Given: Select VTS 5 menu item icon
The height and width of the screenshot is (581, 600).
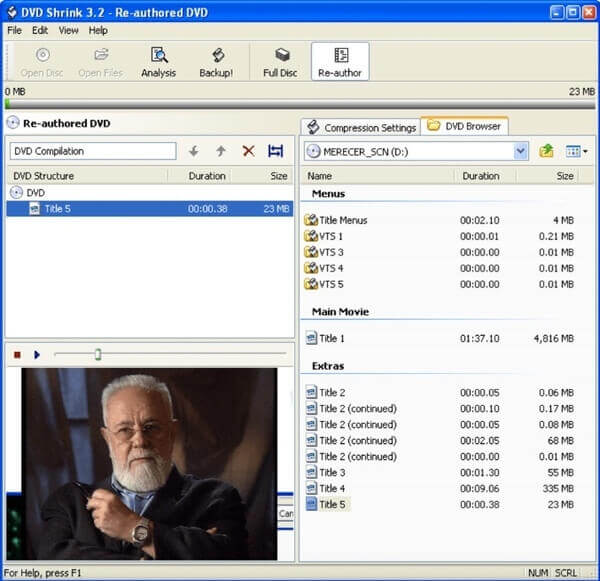Looking at the screenshot, I should coord(311,284).
